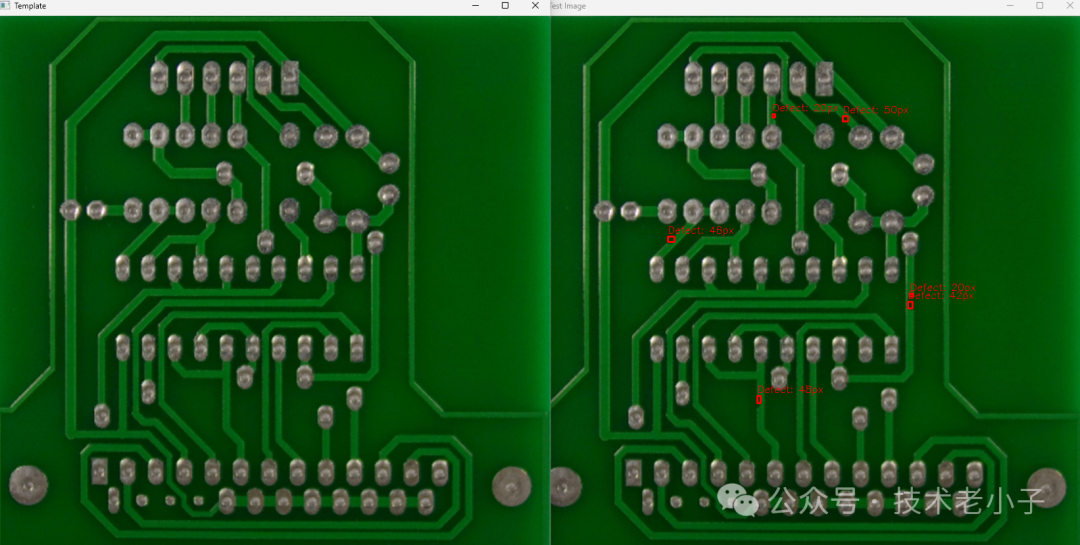Click the bottom-left mounting hole in Template
Image resolution: width=1080 pixels, height=545 pixels.
[28, 485]
